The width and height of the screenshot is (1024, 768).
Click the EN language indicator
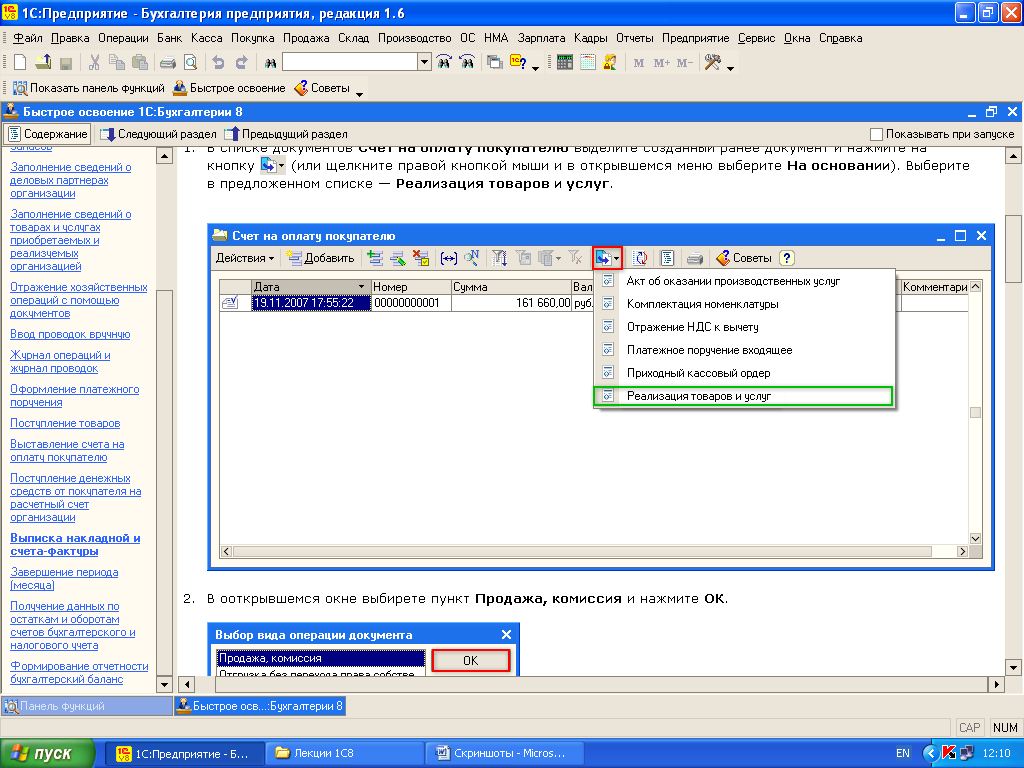coord(903,754)
